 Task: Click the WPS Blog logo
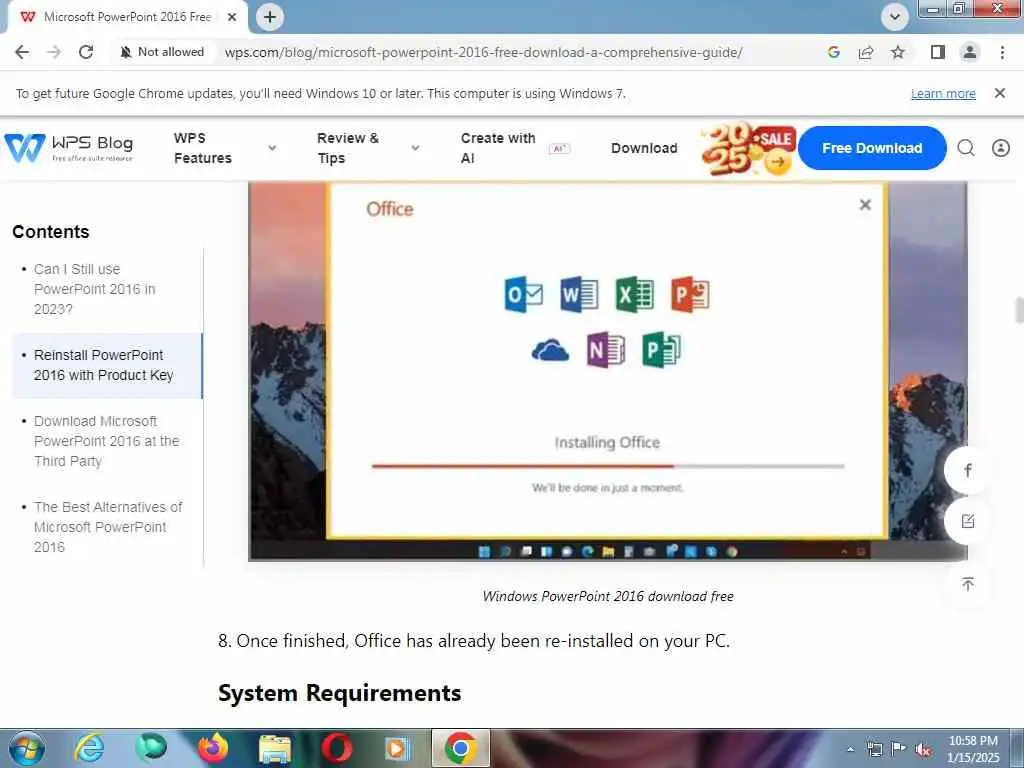[69, 148]
